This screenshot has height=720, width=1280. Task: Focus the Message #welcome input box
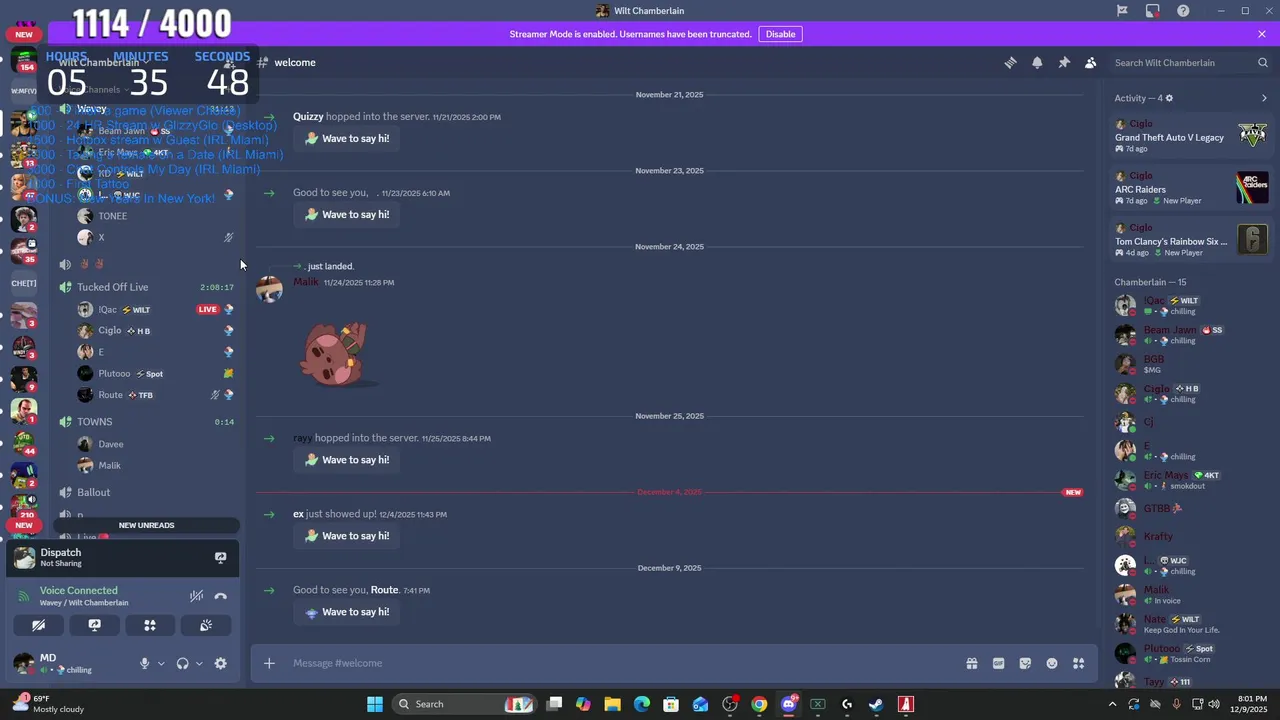coord(620,663)
